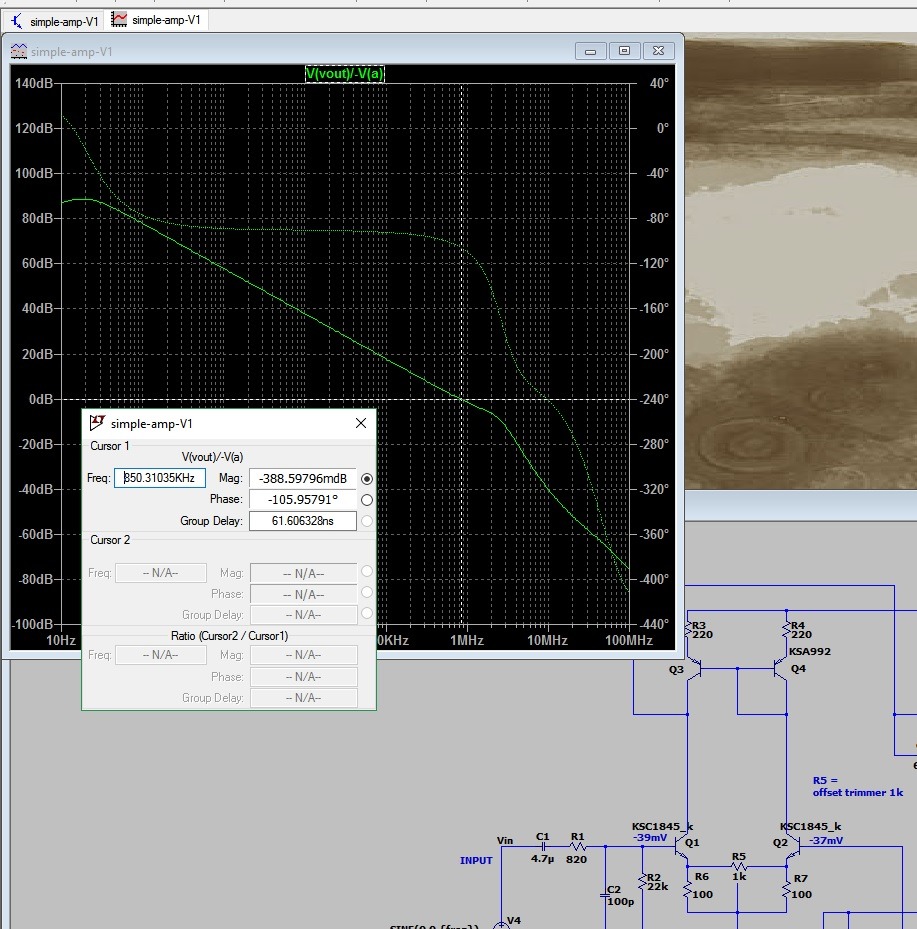Select capacitor C1 4.7µ
This screenshot has height=929, width=917.
click(543, 847)
